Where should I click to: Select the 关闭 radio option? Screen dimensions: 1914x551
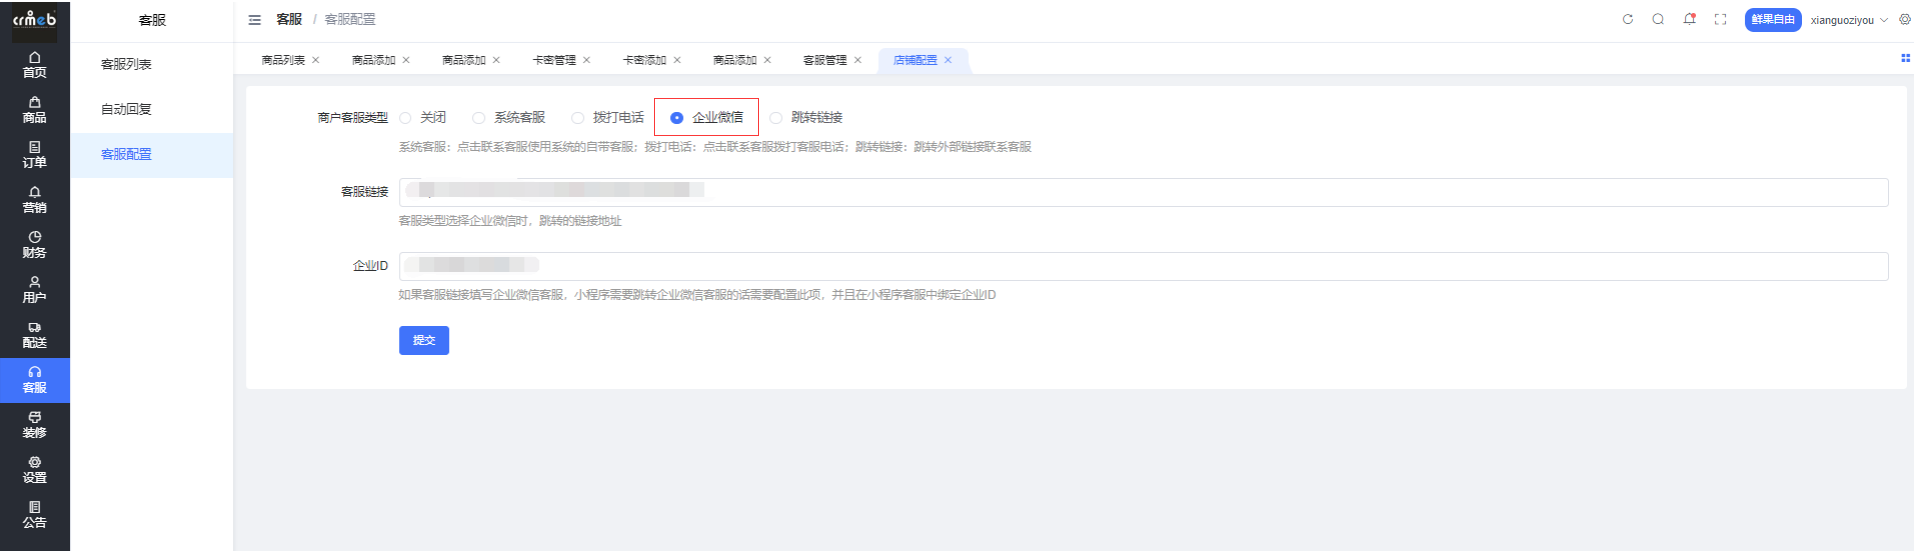pos(406,118)
